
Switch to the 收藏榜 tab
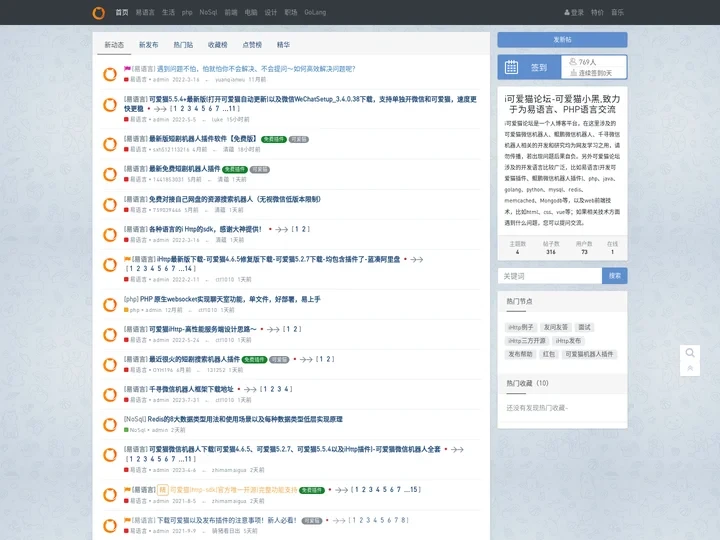217,45
